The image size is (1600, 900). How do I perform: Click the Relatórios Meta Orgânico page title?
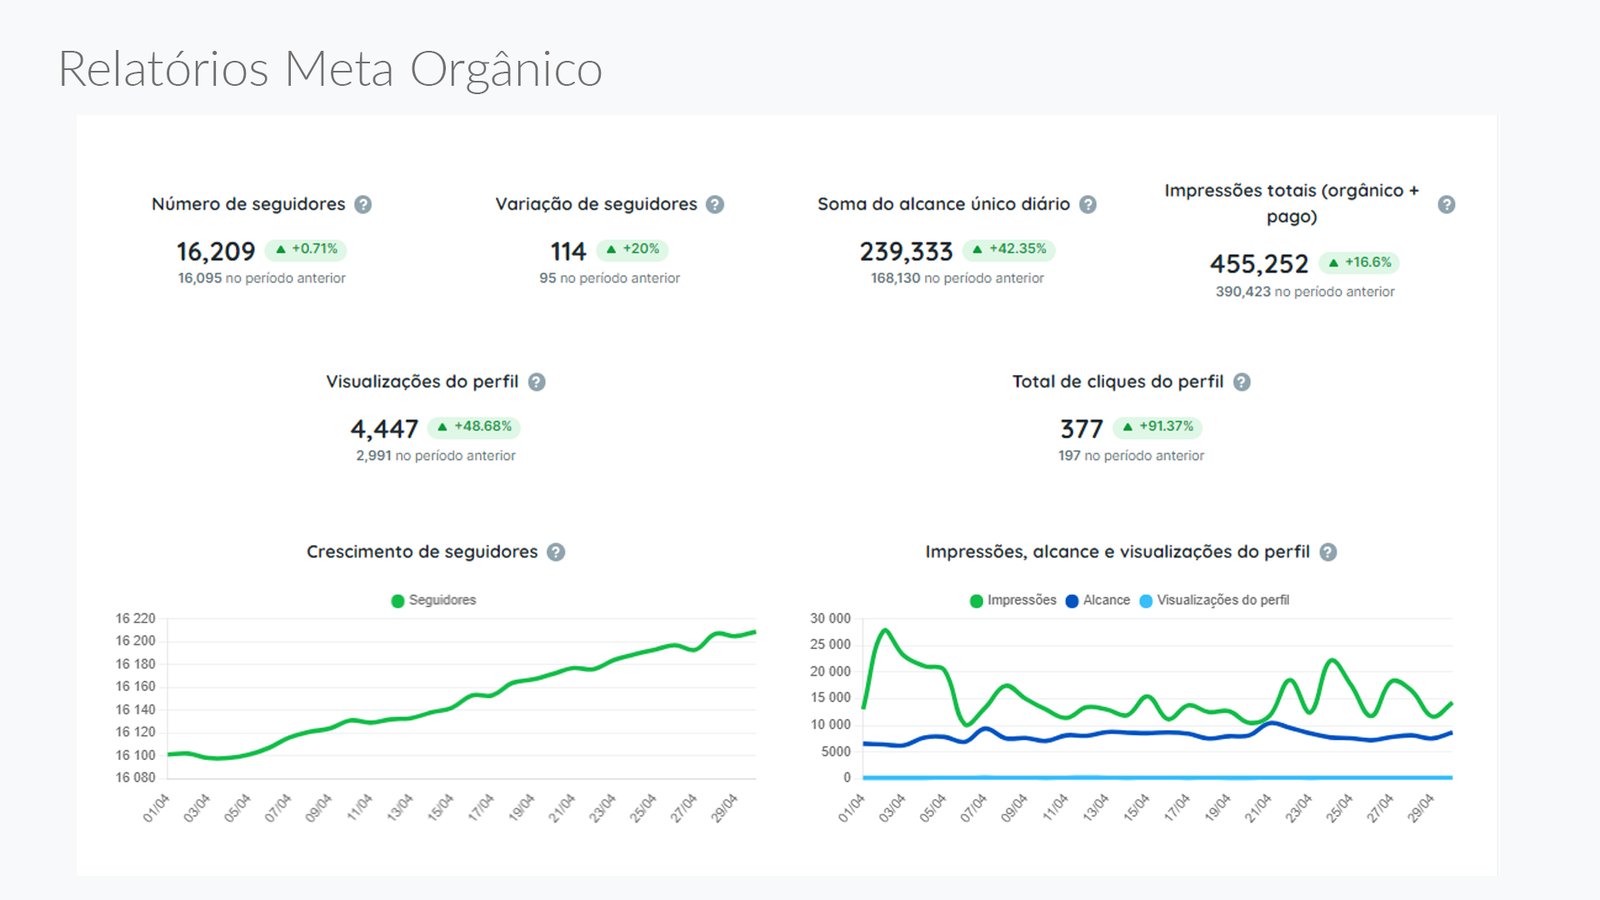pyautogui.click(x=330, y=70)
